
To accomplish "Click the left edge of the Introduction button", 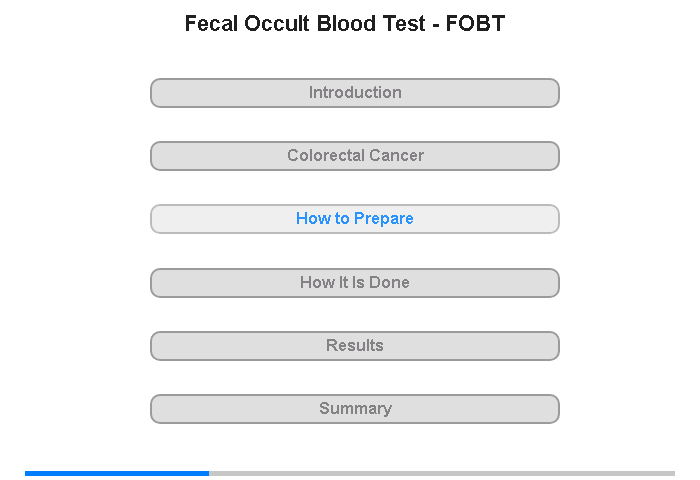I will tap(153, 93).
